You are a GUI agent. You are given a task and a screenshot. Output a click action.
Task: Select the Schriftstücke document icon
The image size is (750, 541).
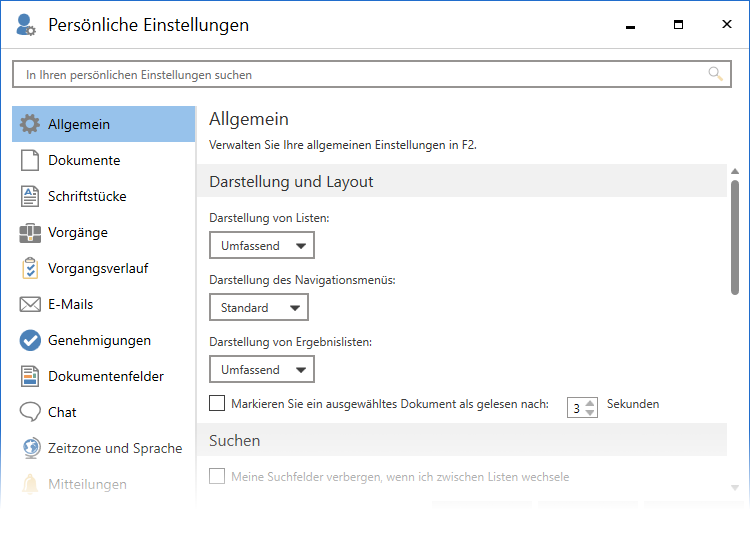point(30,196)
